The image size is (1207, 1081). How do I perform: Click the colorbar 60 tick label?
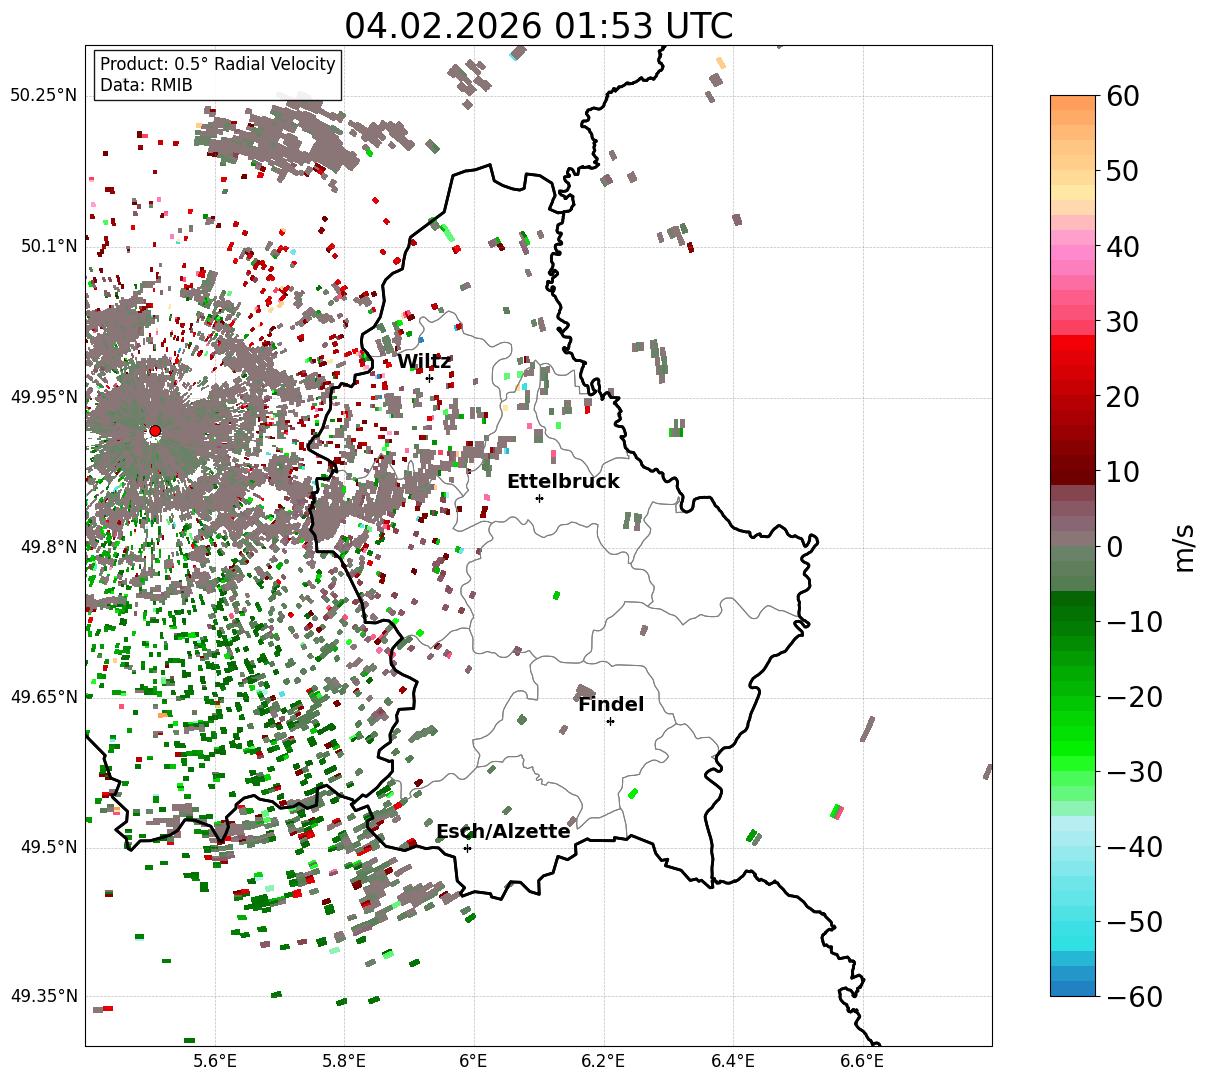[x=1122, y=96]
